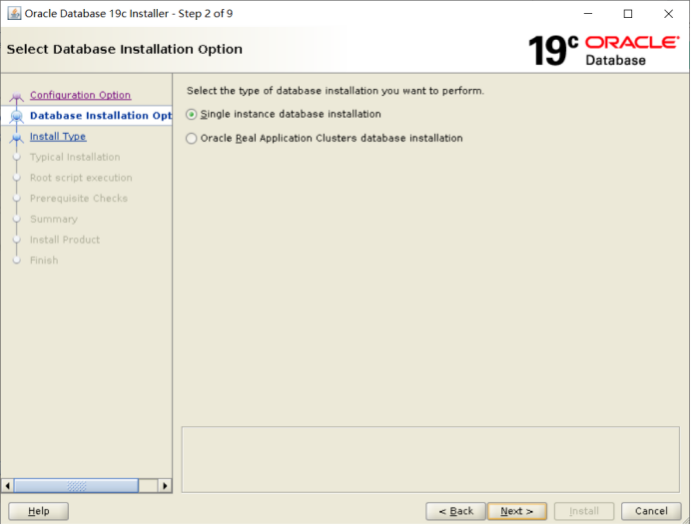
Task: Select Database Installation Option step in sidebar
Action: [x=101, y=116]
